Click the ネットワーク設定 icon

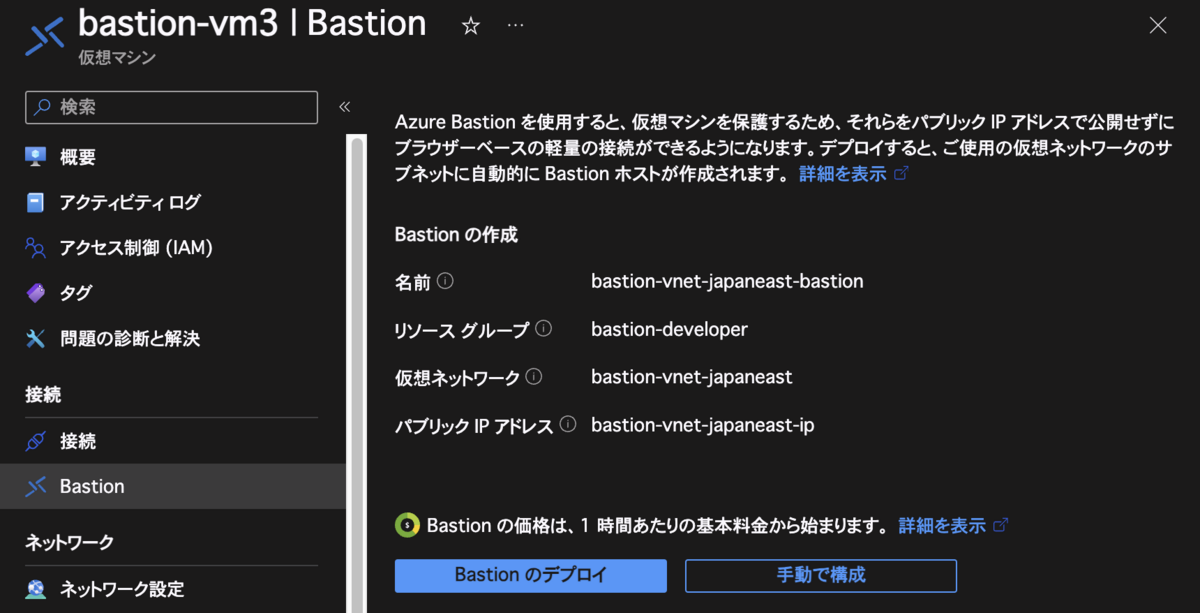[x=36, y=589]
